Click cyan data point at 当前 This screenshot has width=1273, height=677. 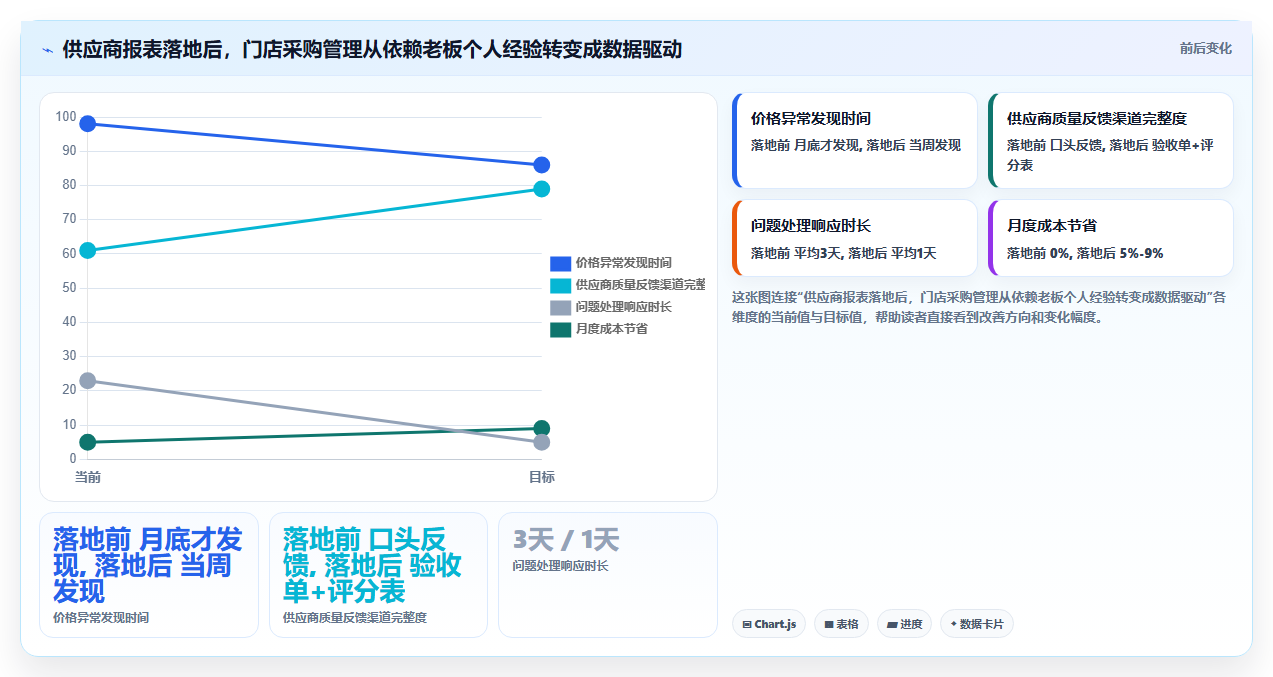pos(88,250)
